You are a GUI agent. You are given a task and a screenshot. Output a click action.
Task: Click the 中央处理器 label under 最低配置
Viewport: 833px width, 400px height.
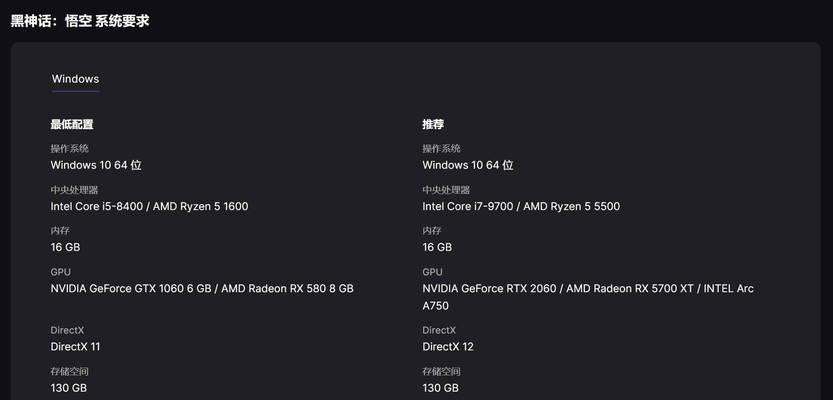pos(74,190)
